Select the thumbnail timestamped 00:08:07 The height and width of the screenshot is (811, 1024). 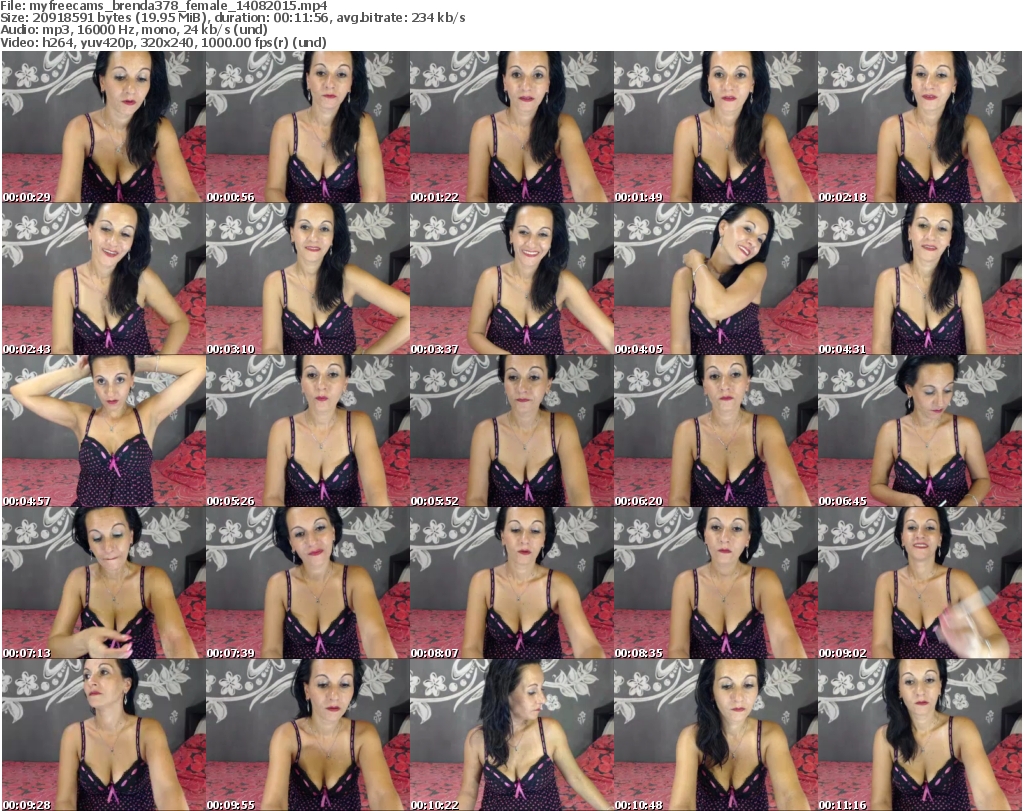point(511,582)
